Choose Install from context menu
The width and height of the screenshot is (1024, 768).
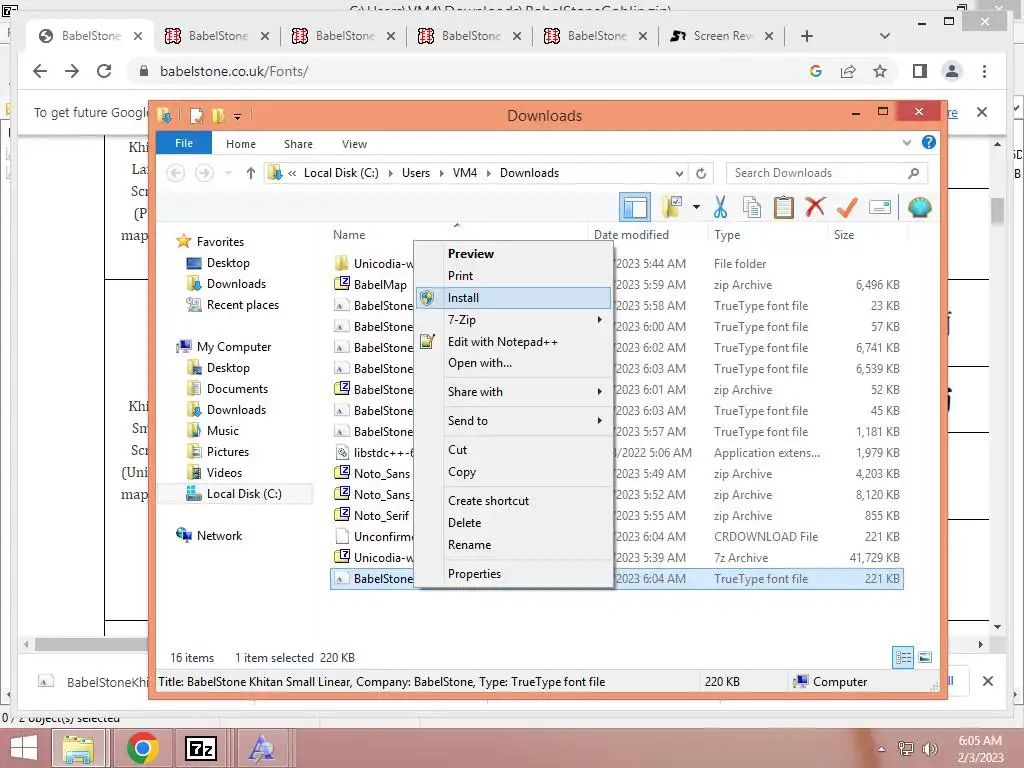[x=514, y=298]
